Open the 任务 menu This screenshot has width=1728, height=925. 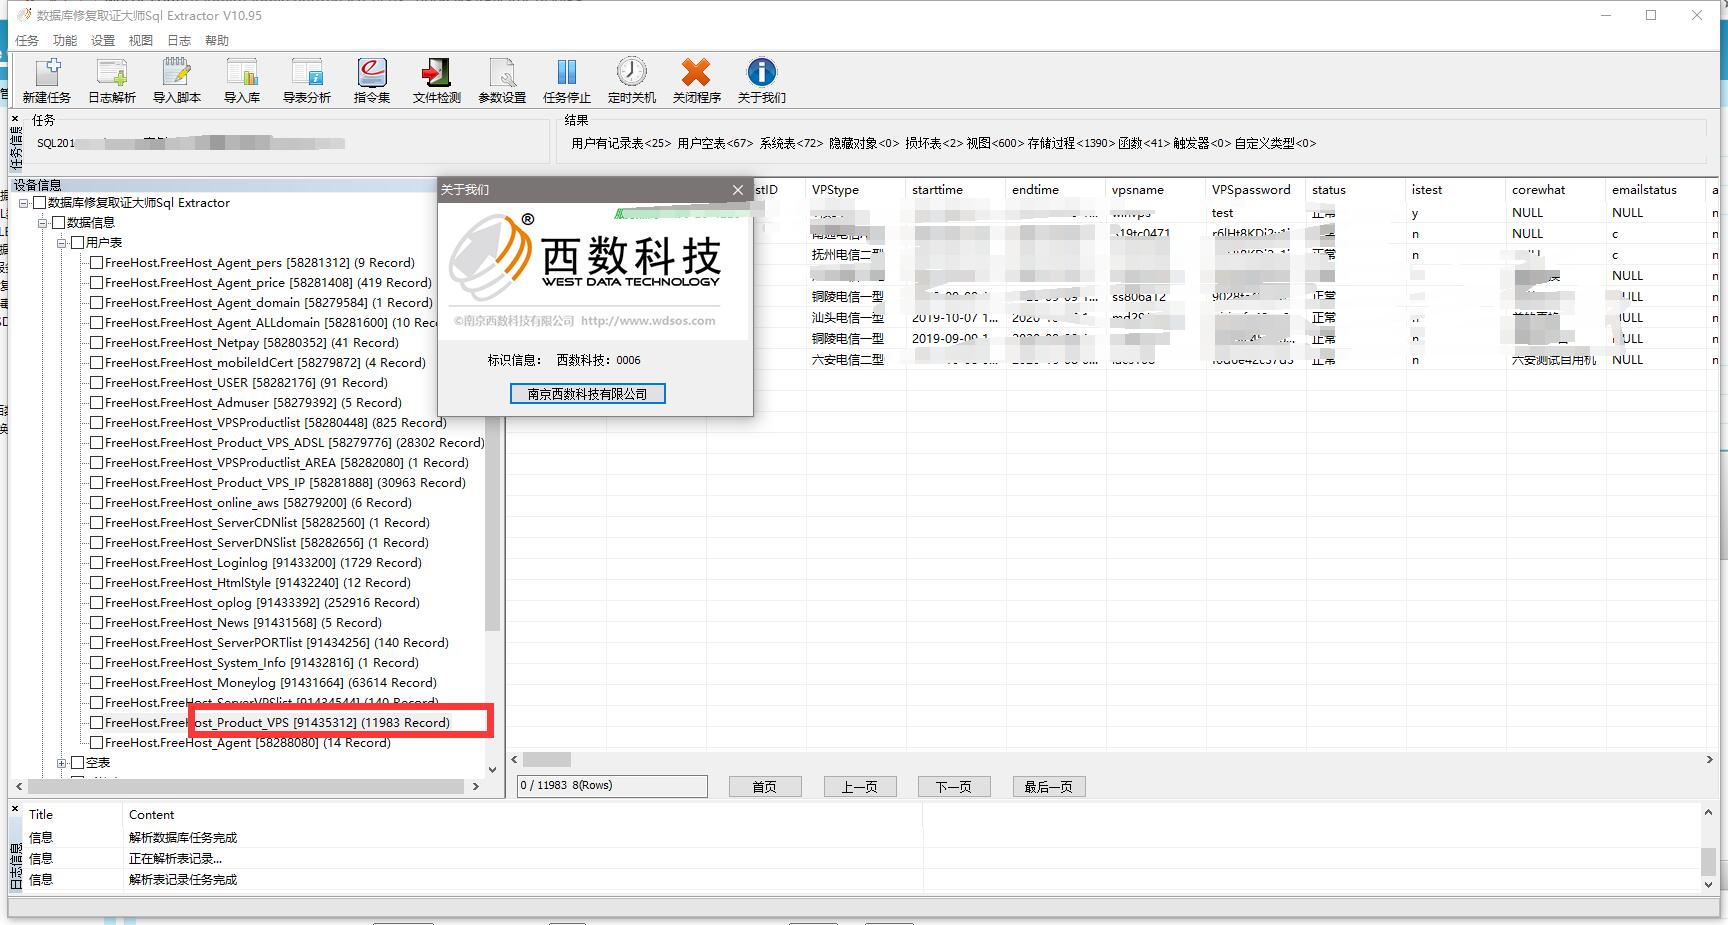[x=27, y=41]
